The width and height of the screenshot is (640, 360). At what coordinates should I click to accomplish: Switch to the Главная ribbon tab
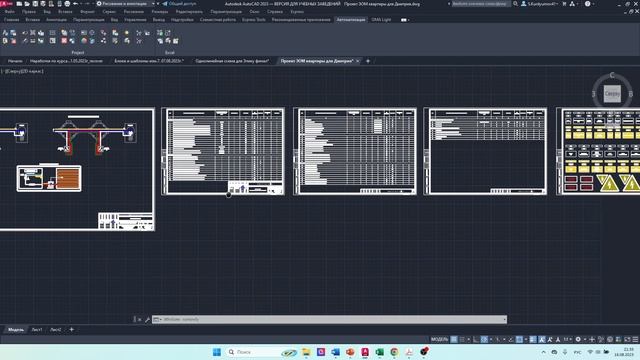[11, 20]
